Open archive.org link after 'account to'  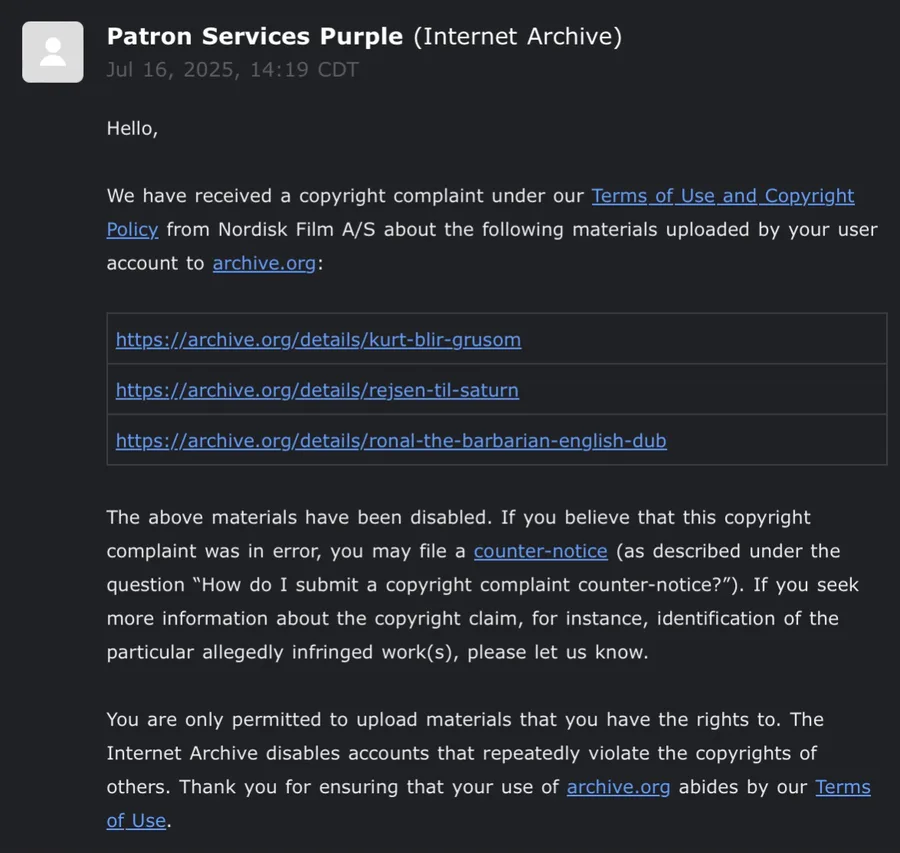point(264,263)
